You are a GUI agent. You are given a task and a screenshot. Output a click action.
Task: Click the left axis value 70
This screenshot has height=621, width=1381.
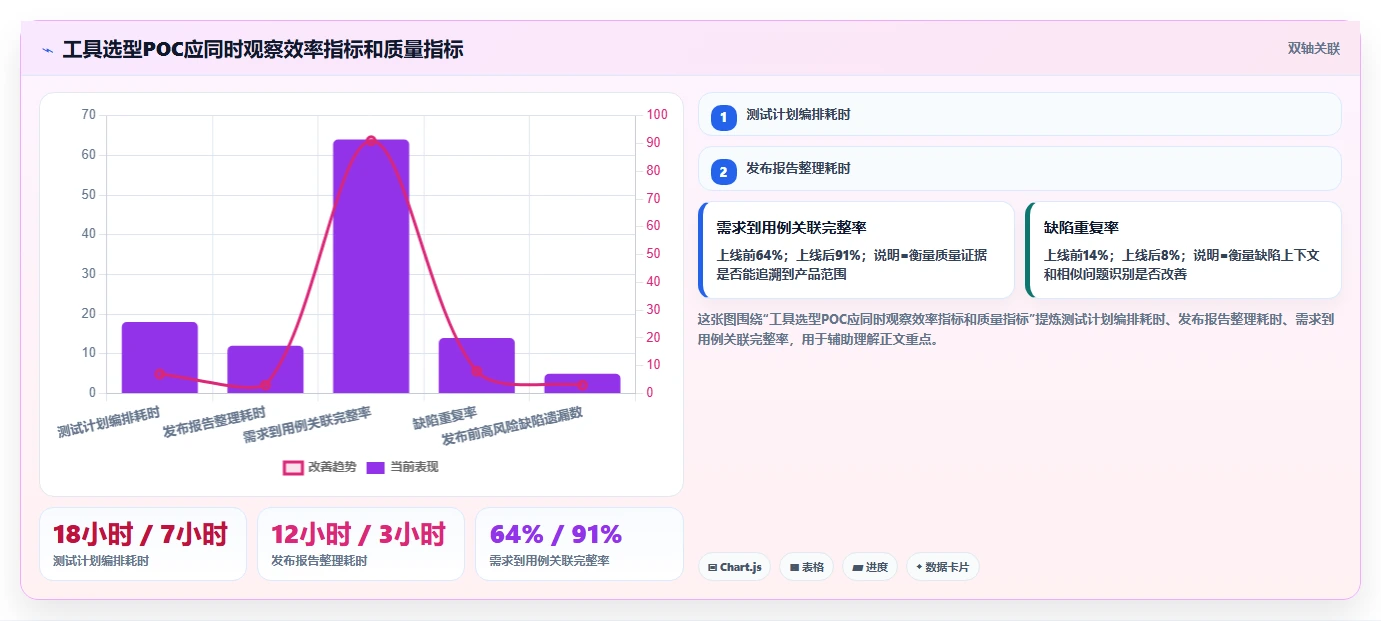(88, 115)
